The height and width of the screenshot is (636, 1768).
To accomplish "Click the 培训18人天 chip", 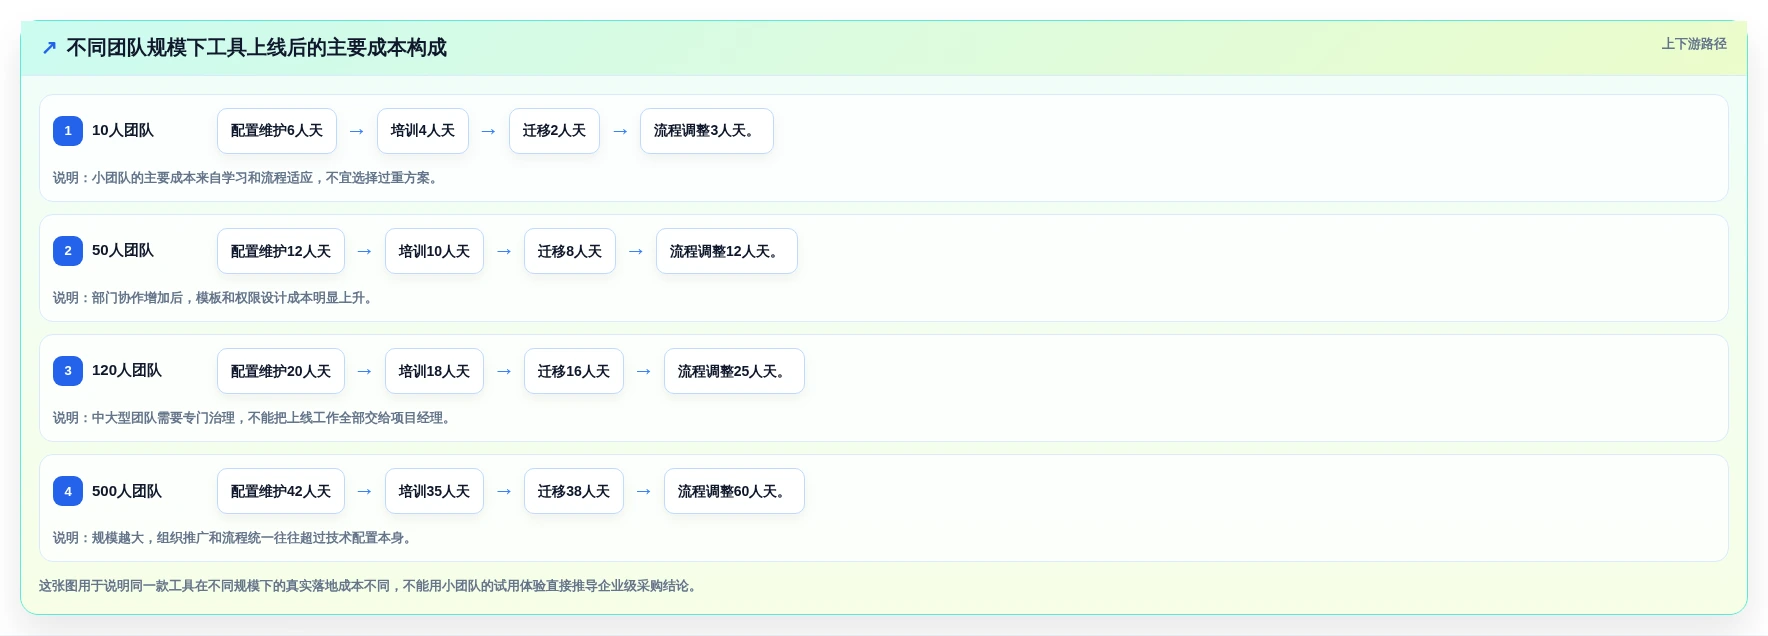I will [x=434, y=371].
